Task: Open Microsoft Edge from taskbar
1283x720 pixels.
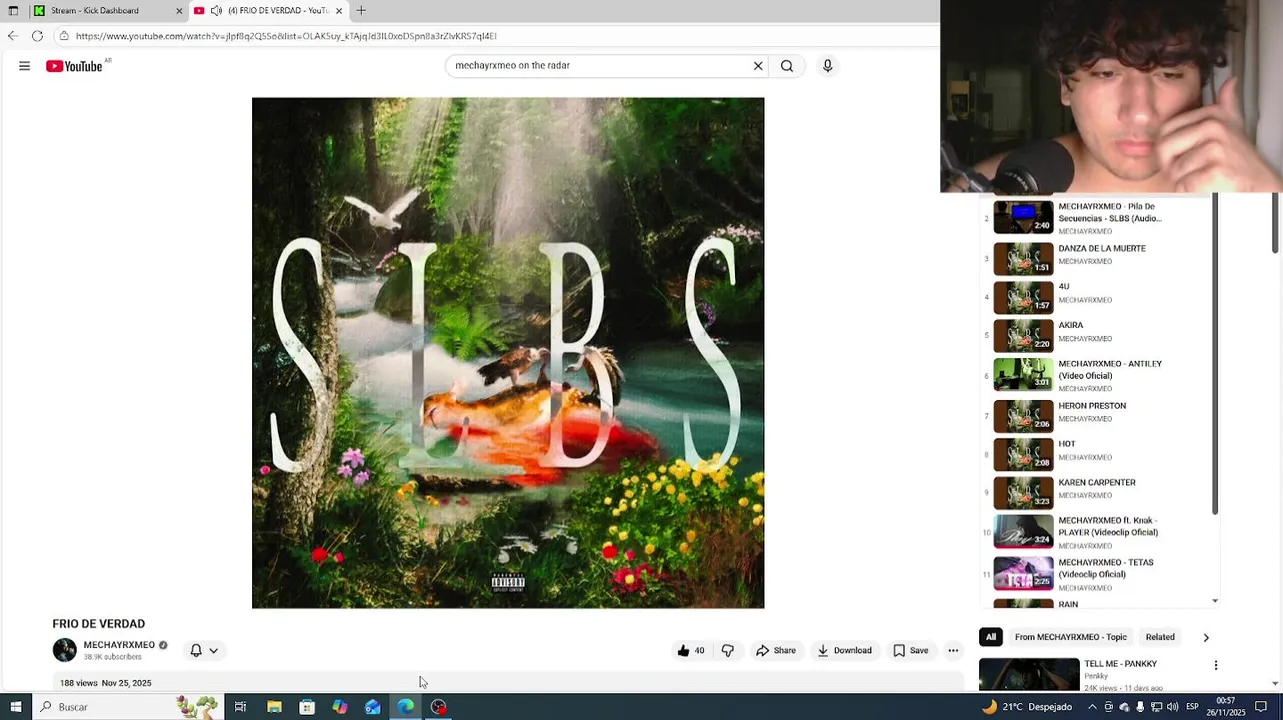Action: 406,707
